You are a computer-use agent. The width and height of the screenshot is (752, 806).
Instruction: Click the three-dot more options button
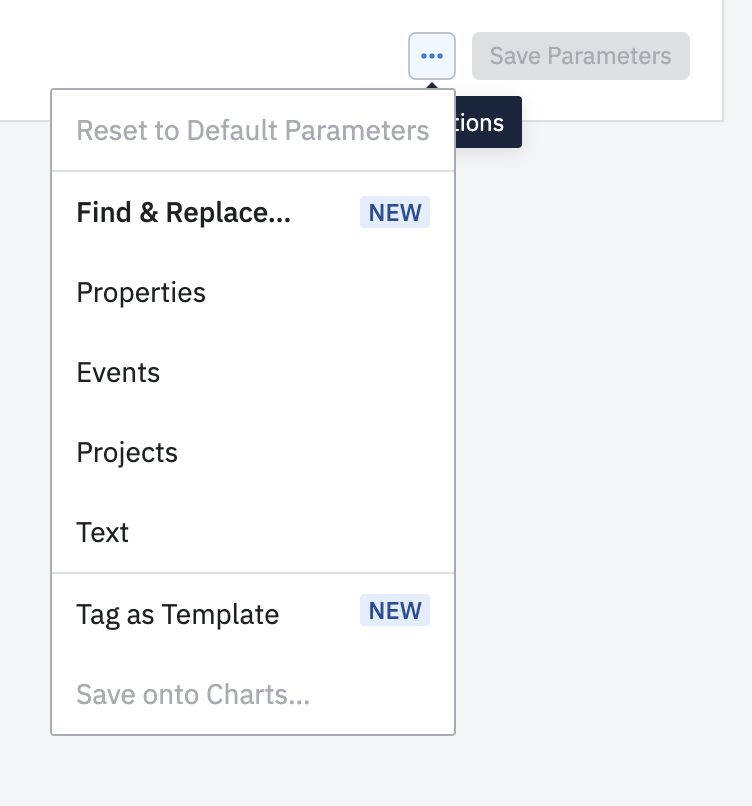[432, 56]
